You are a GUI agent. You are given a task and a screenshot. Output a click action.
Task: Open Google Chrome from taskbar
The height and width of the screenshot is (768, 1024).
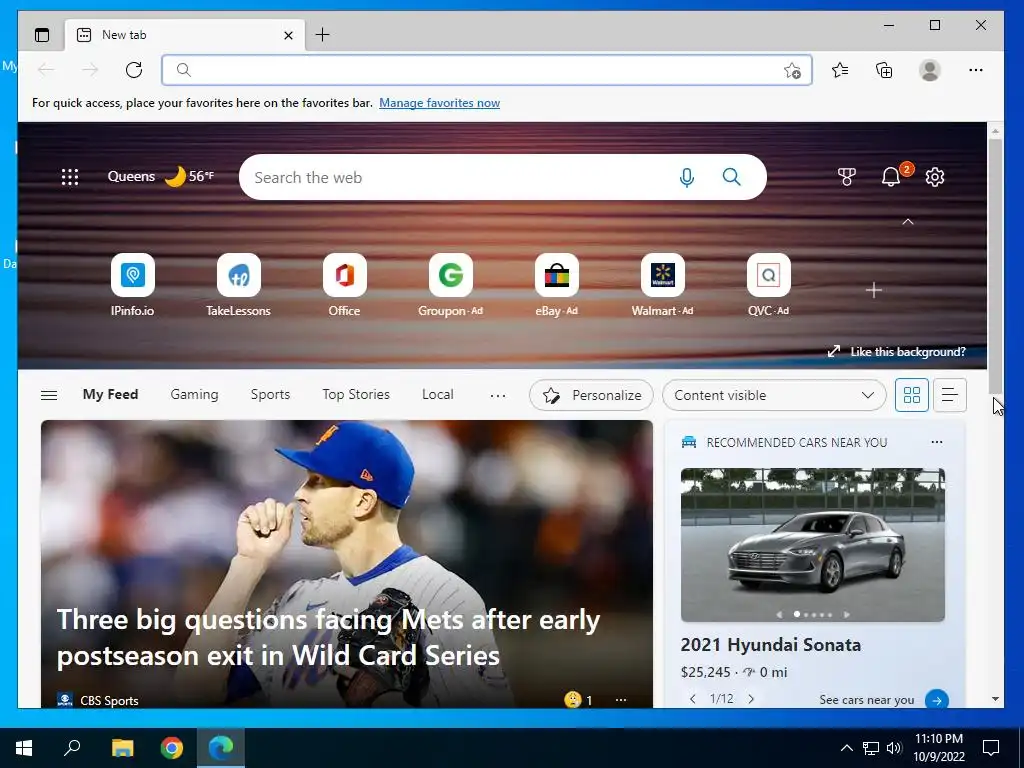(x=171, y=748)
